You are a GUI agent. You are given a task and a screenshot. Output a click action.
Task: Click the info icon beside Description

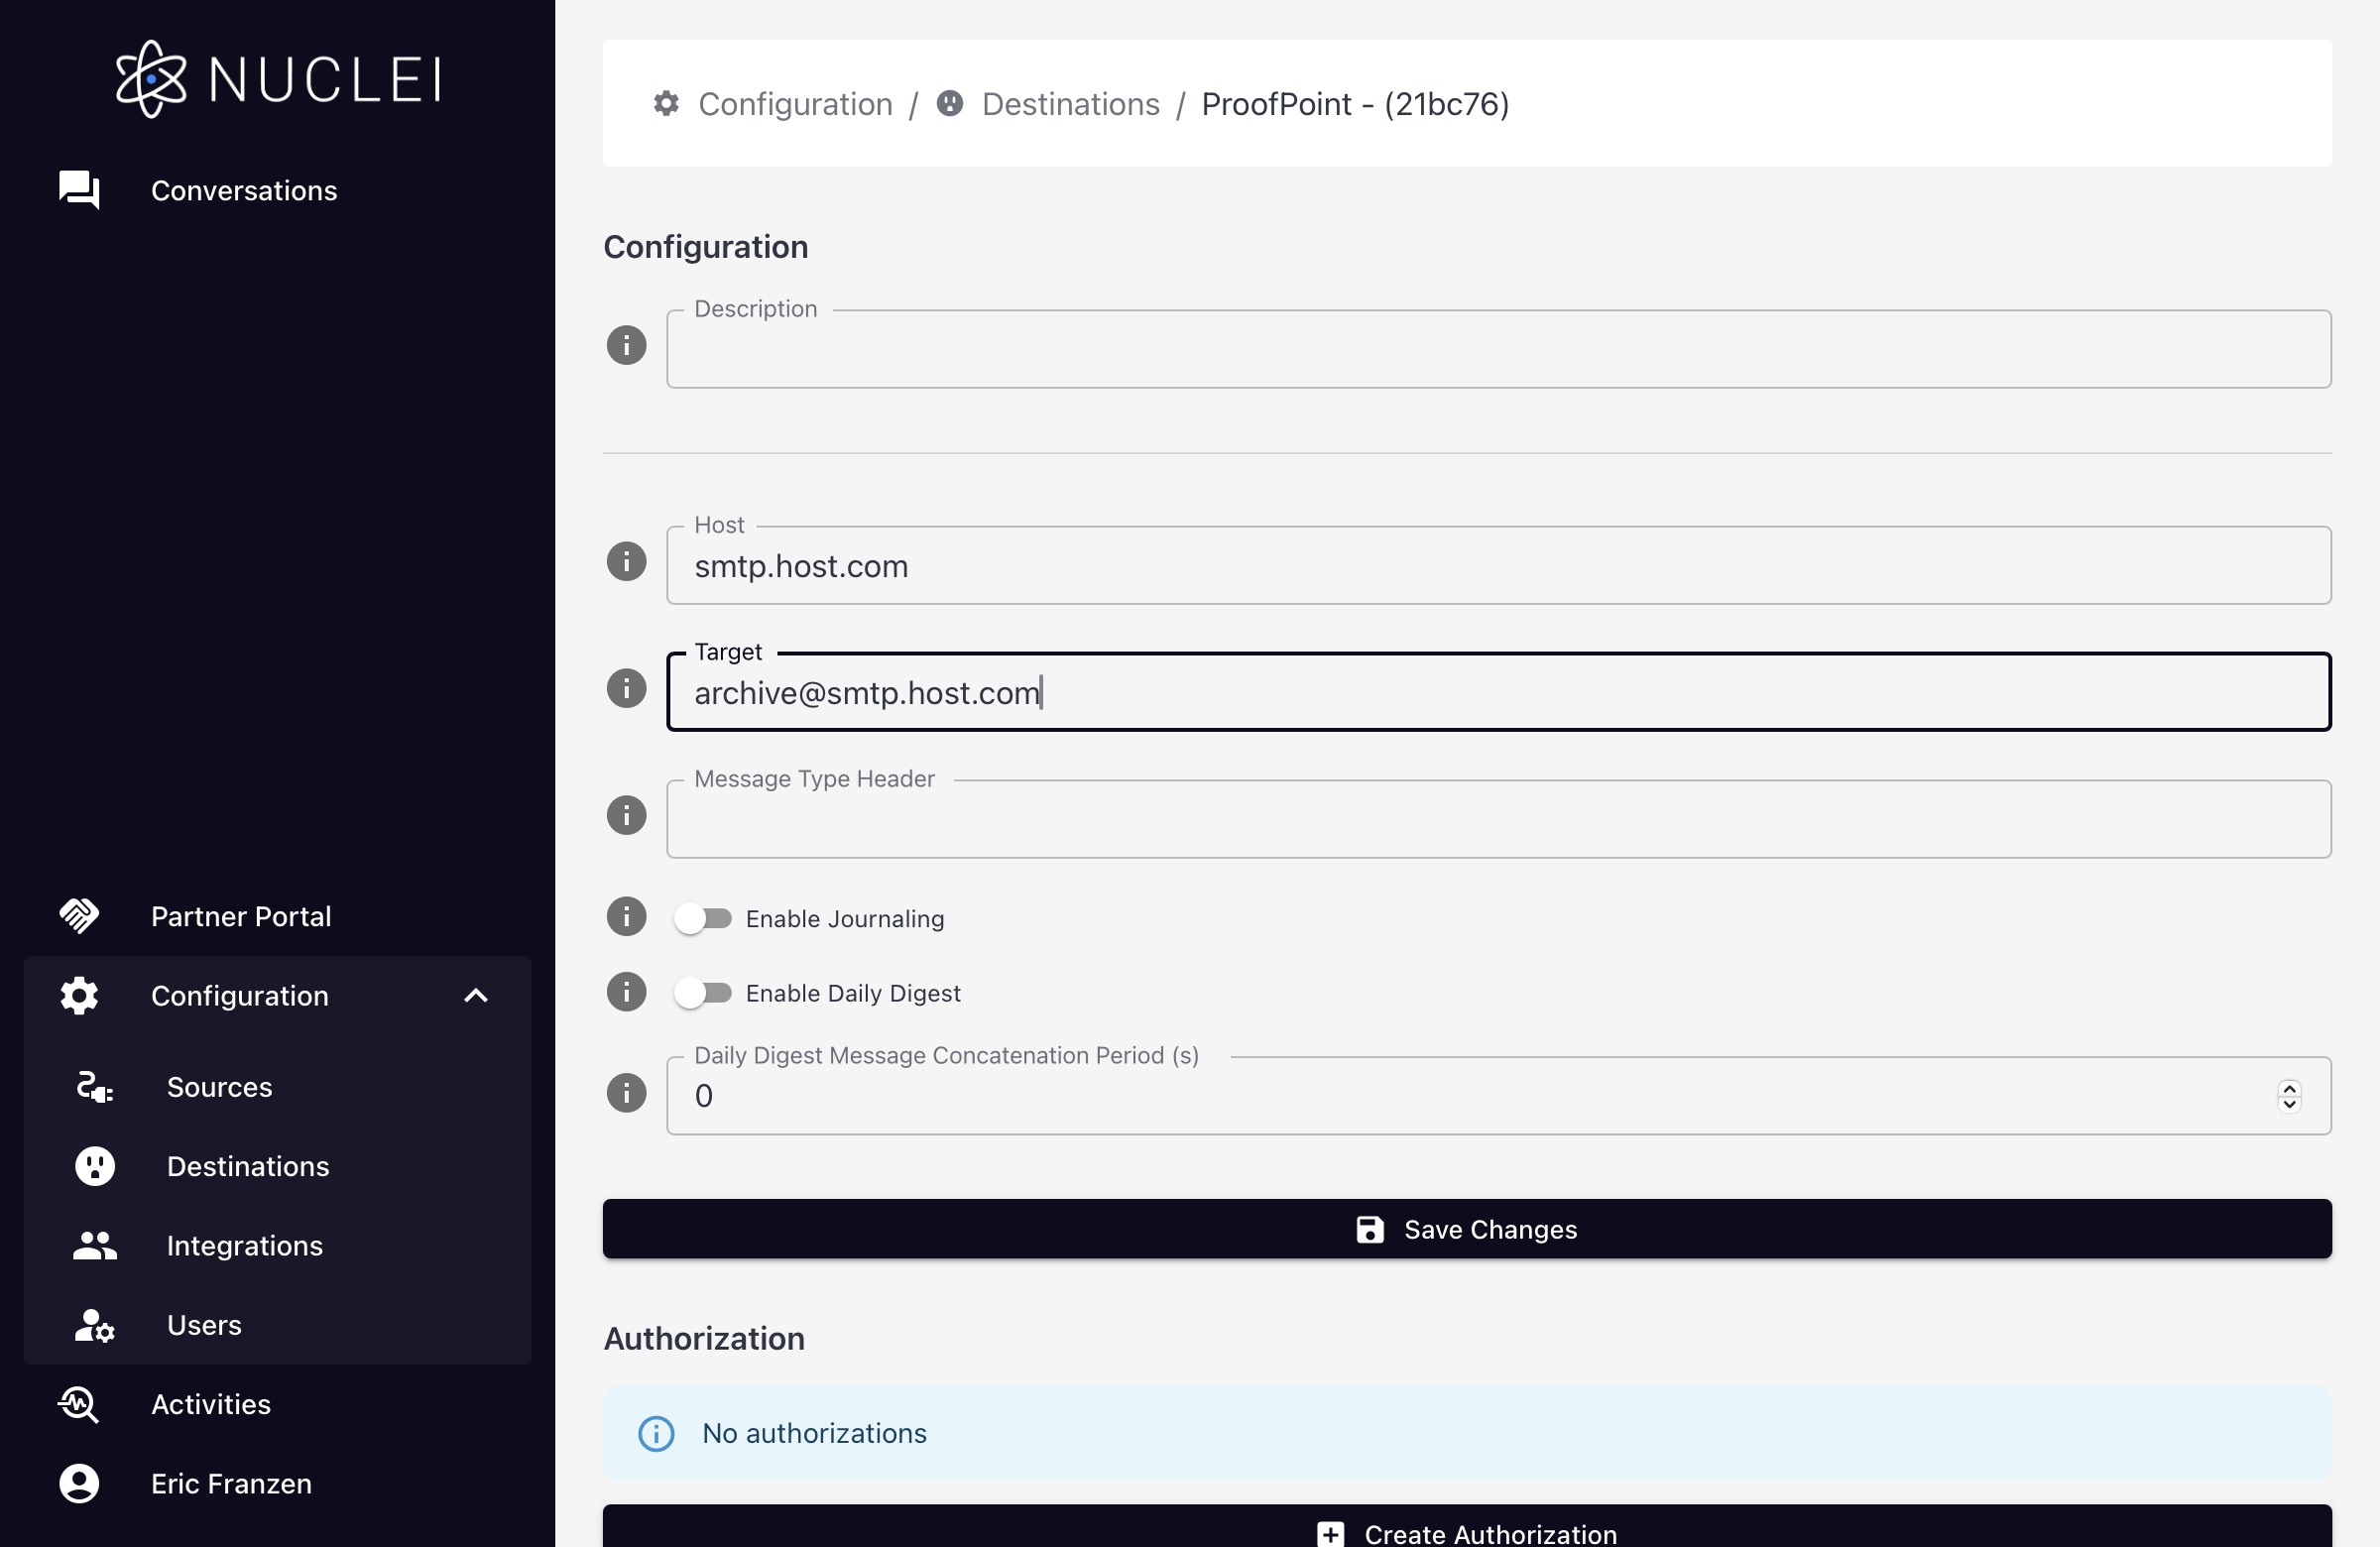626,346
